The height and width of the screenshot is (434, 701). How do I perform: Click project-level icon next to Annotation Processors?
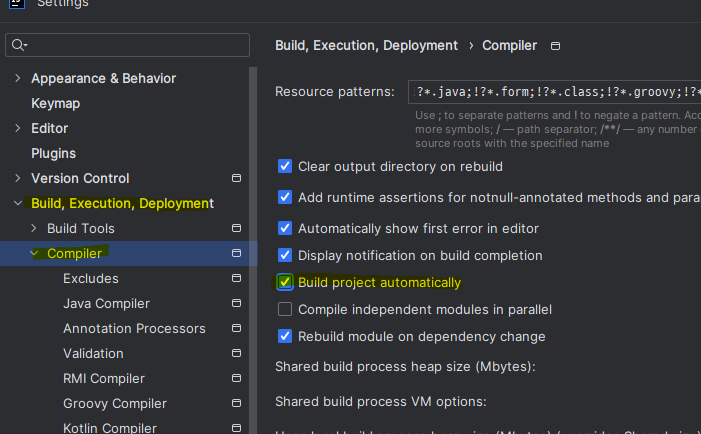click(x=237, y=329)
